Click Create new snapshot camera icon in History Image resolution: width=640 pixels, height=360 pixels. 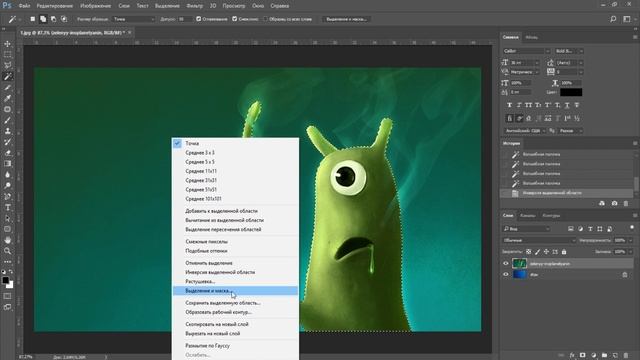click(614, 203)
